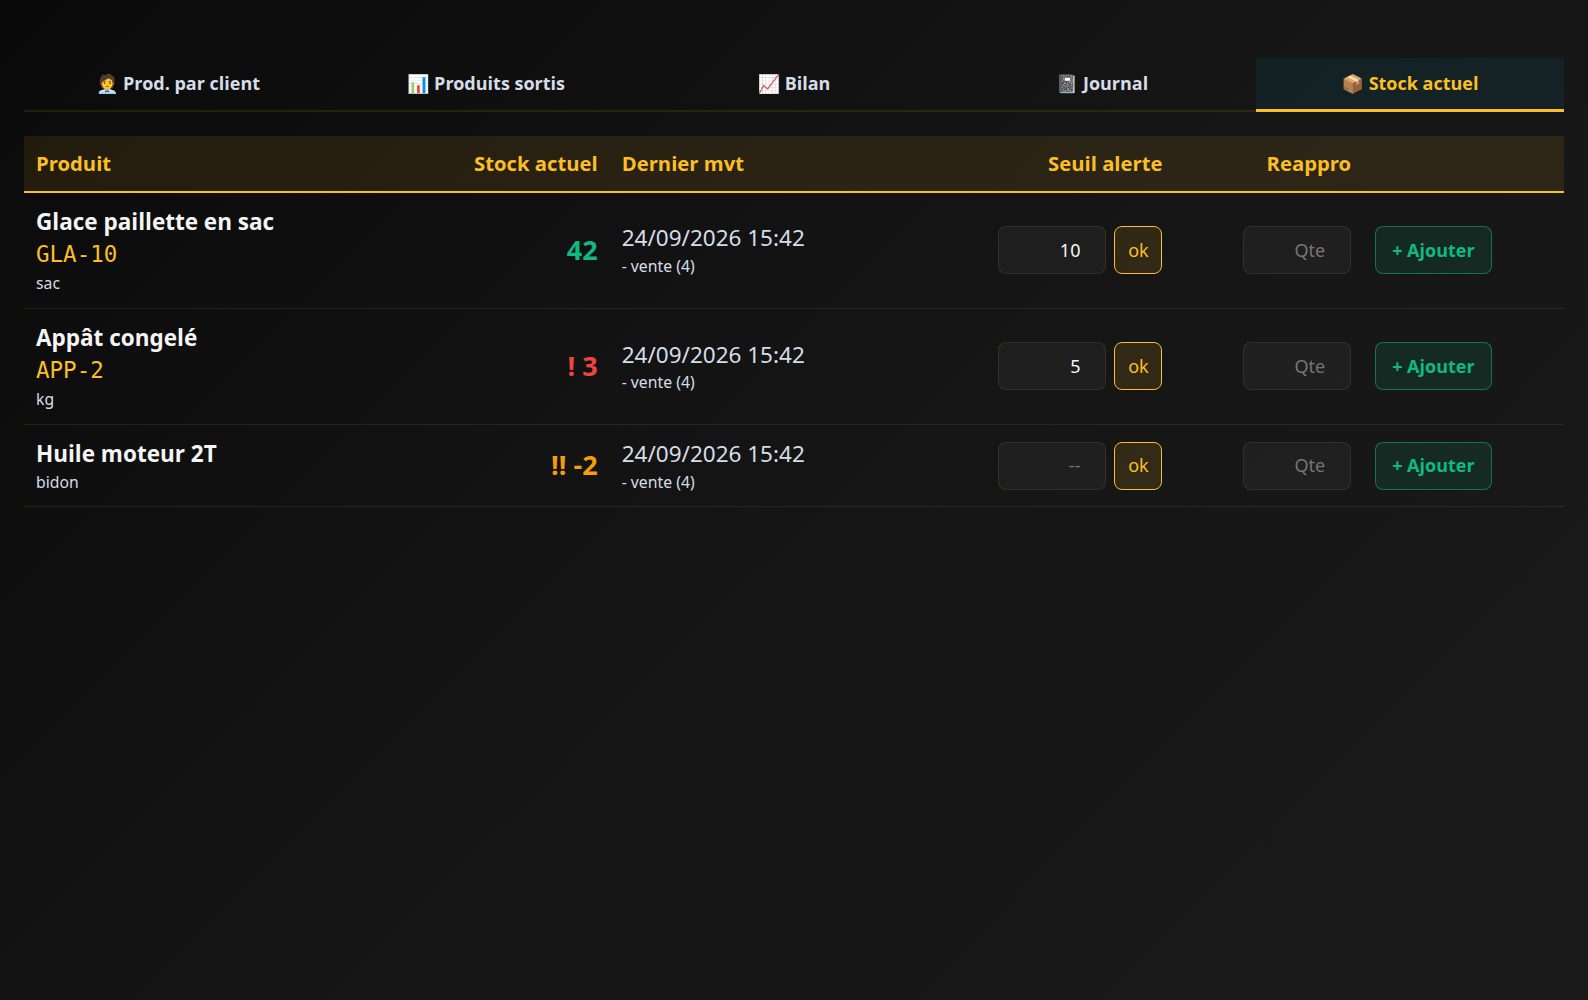1588x1000 pixels.
Task: Open the Prod. par client tab
Action: 178,84
